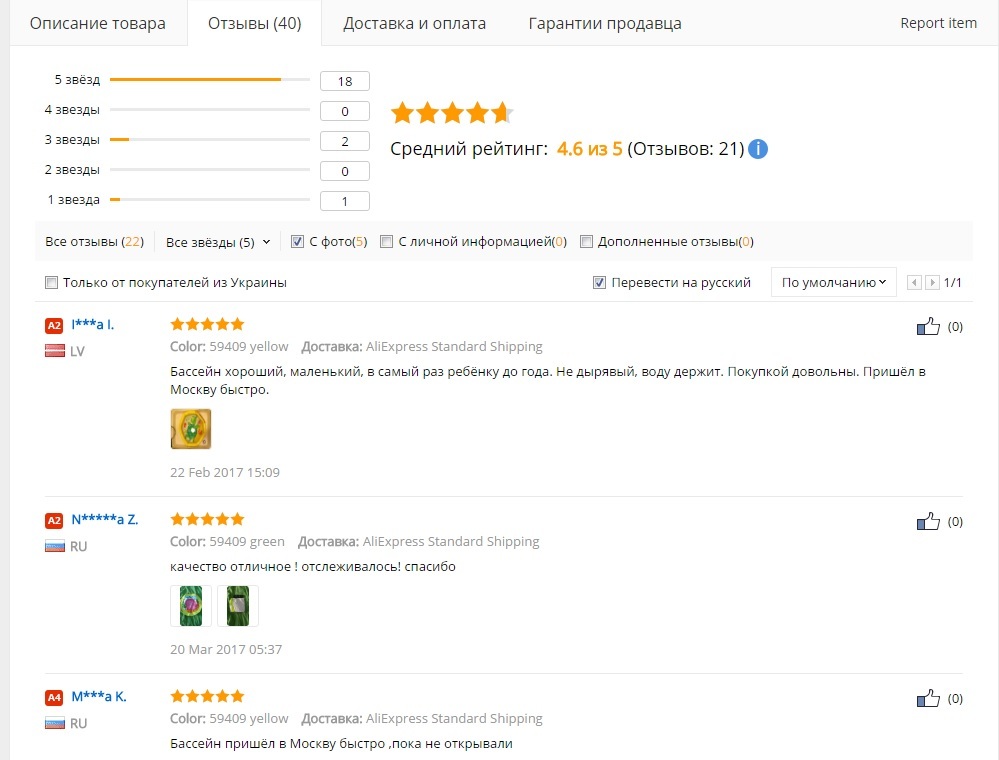Click the A2 buyer level badge of I***a I.
The height and width of the screenshot is (760, 999).
54,325
